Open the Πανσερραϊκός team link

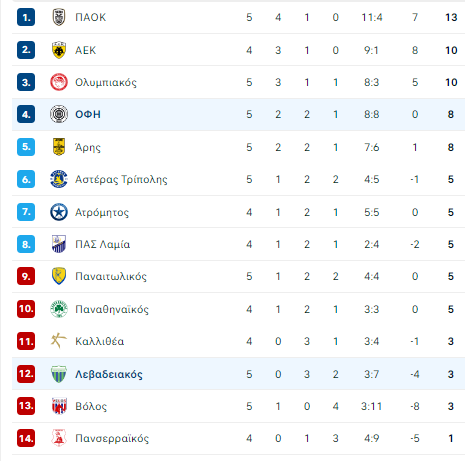[112, 438]
